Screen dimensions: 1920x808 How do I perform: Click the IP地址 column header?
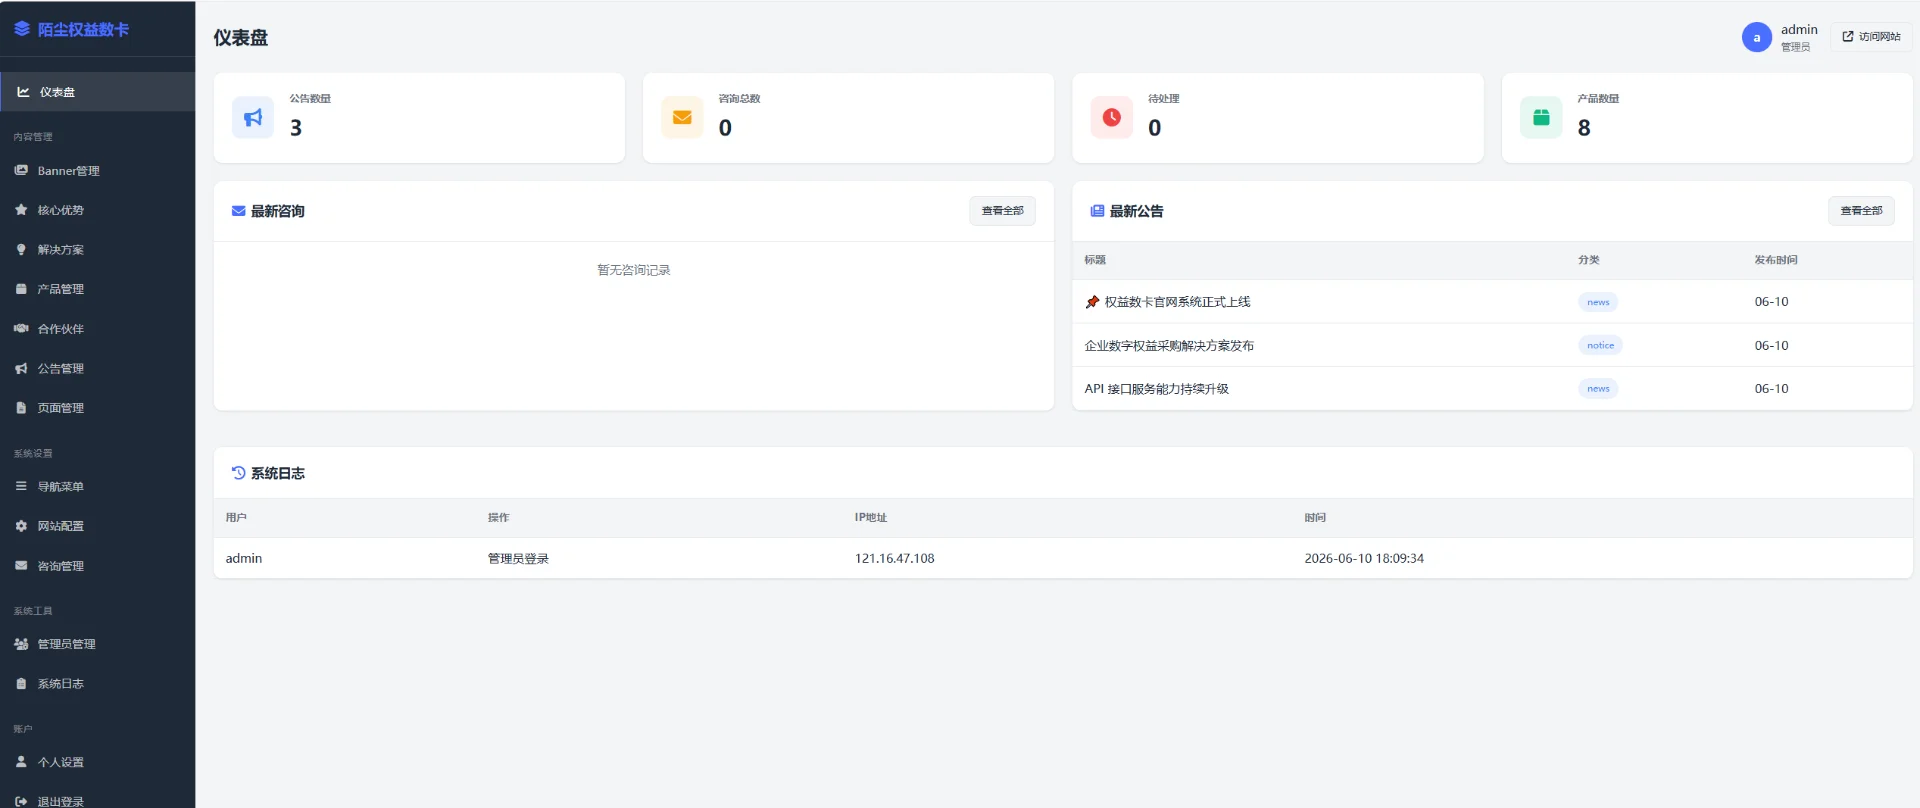871,518
